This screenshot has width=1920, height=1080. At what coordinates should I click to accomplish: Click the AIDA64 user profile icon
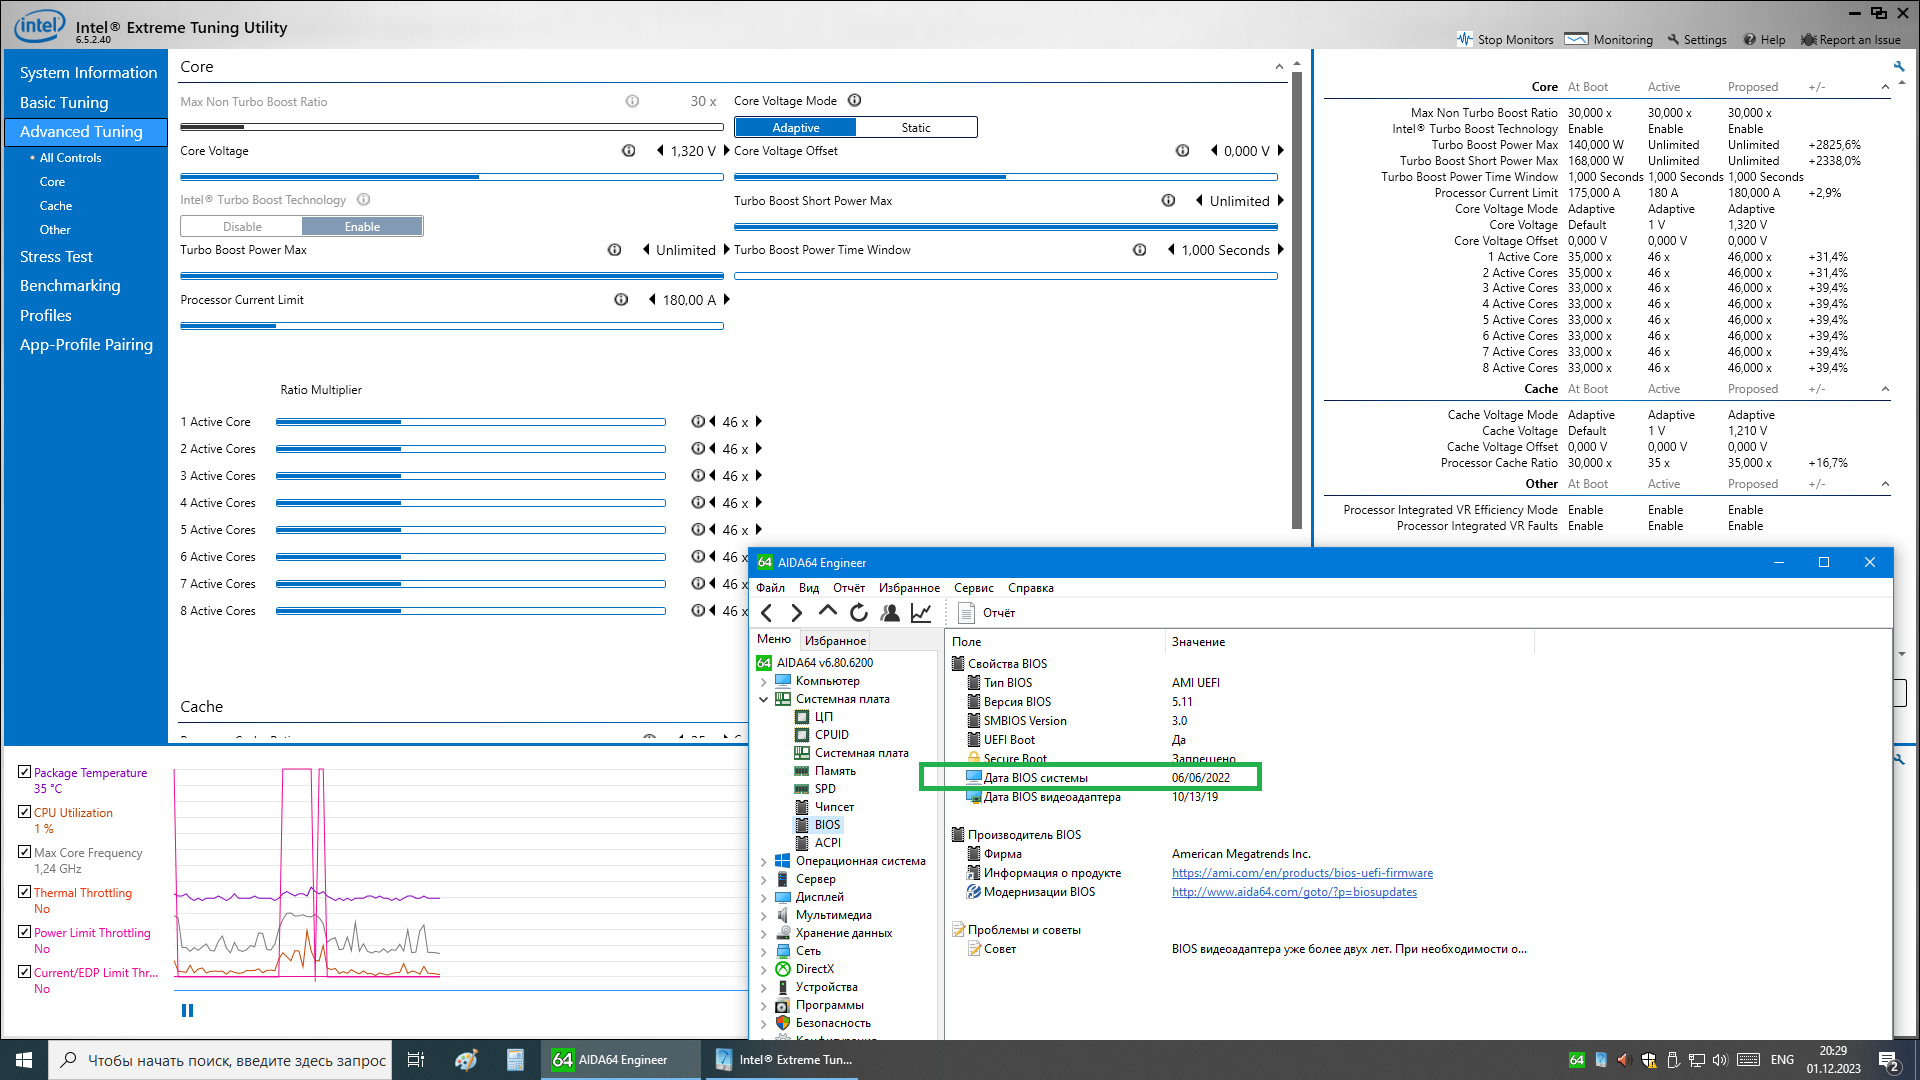pos(890,613)
